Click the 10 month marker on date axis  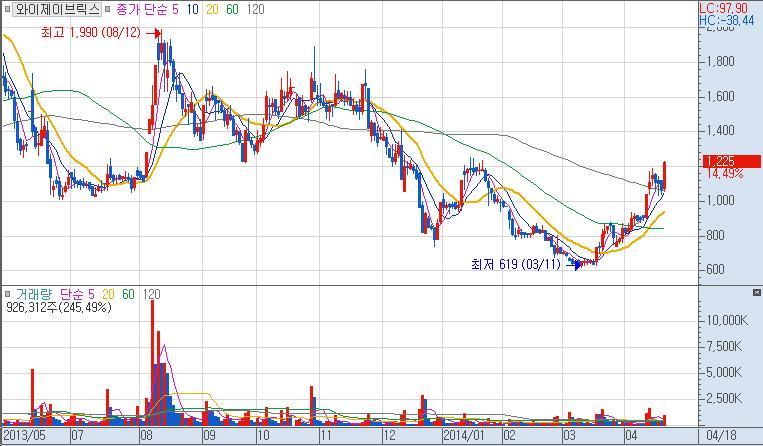(263, 435)
